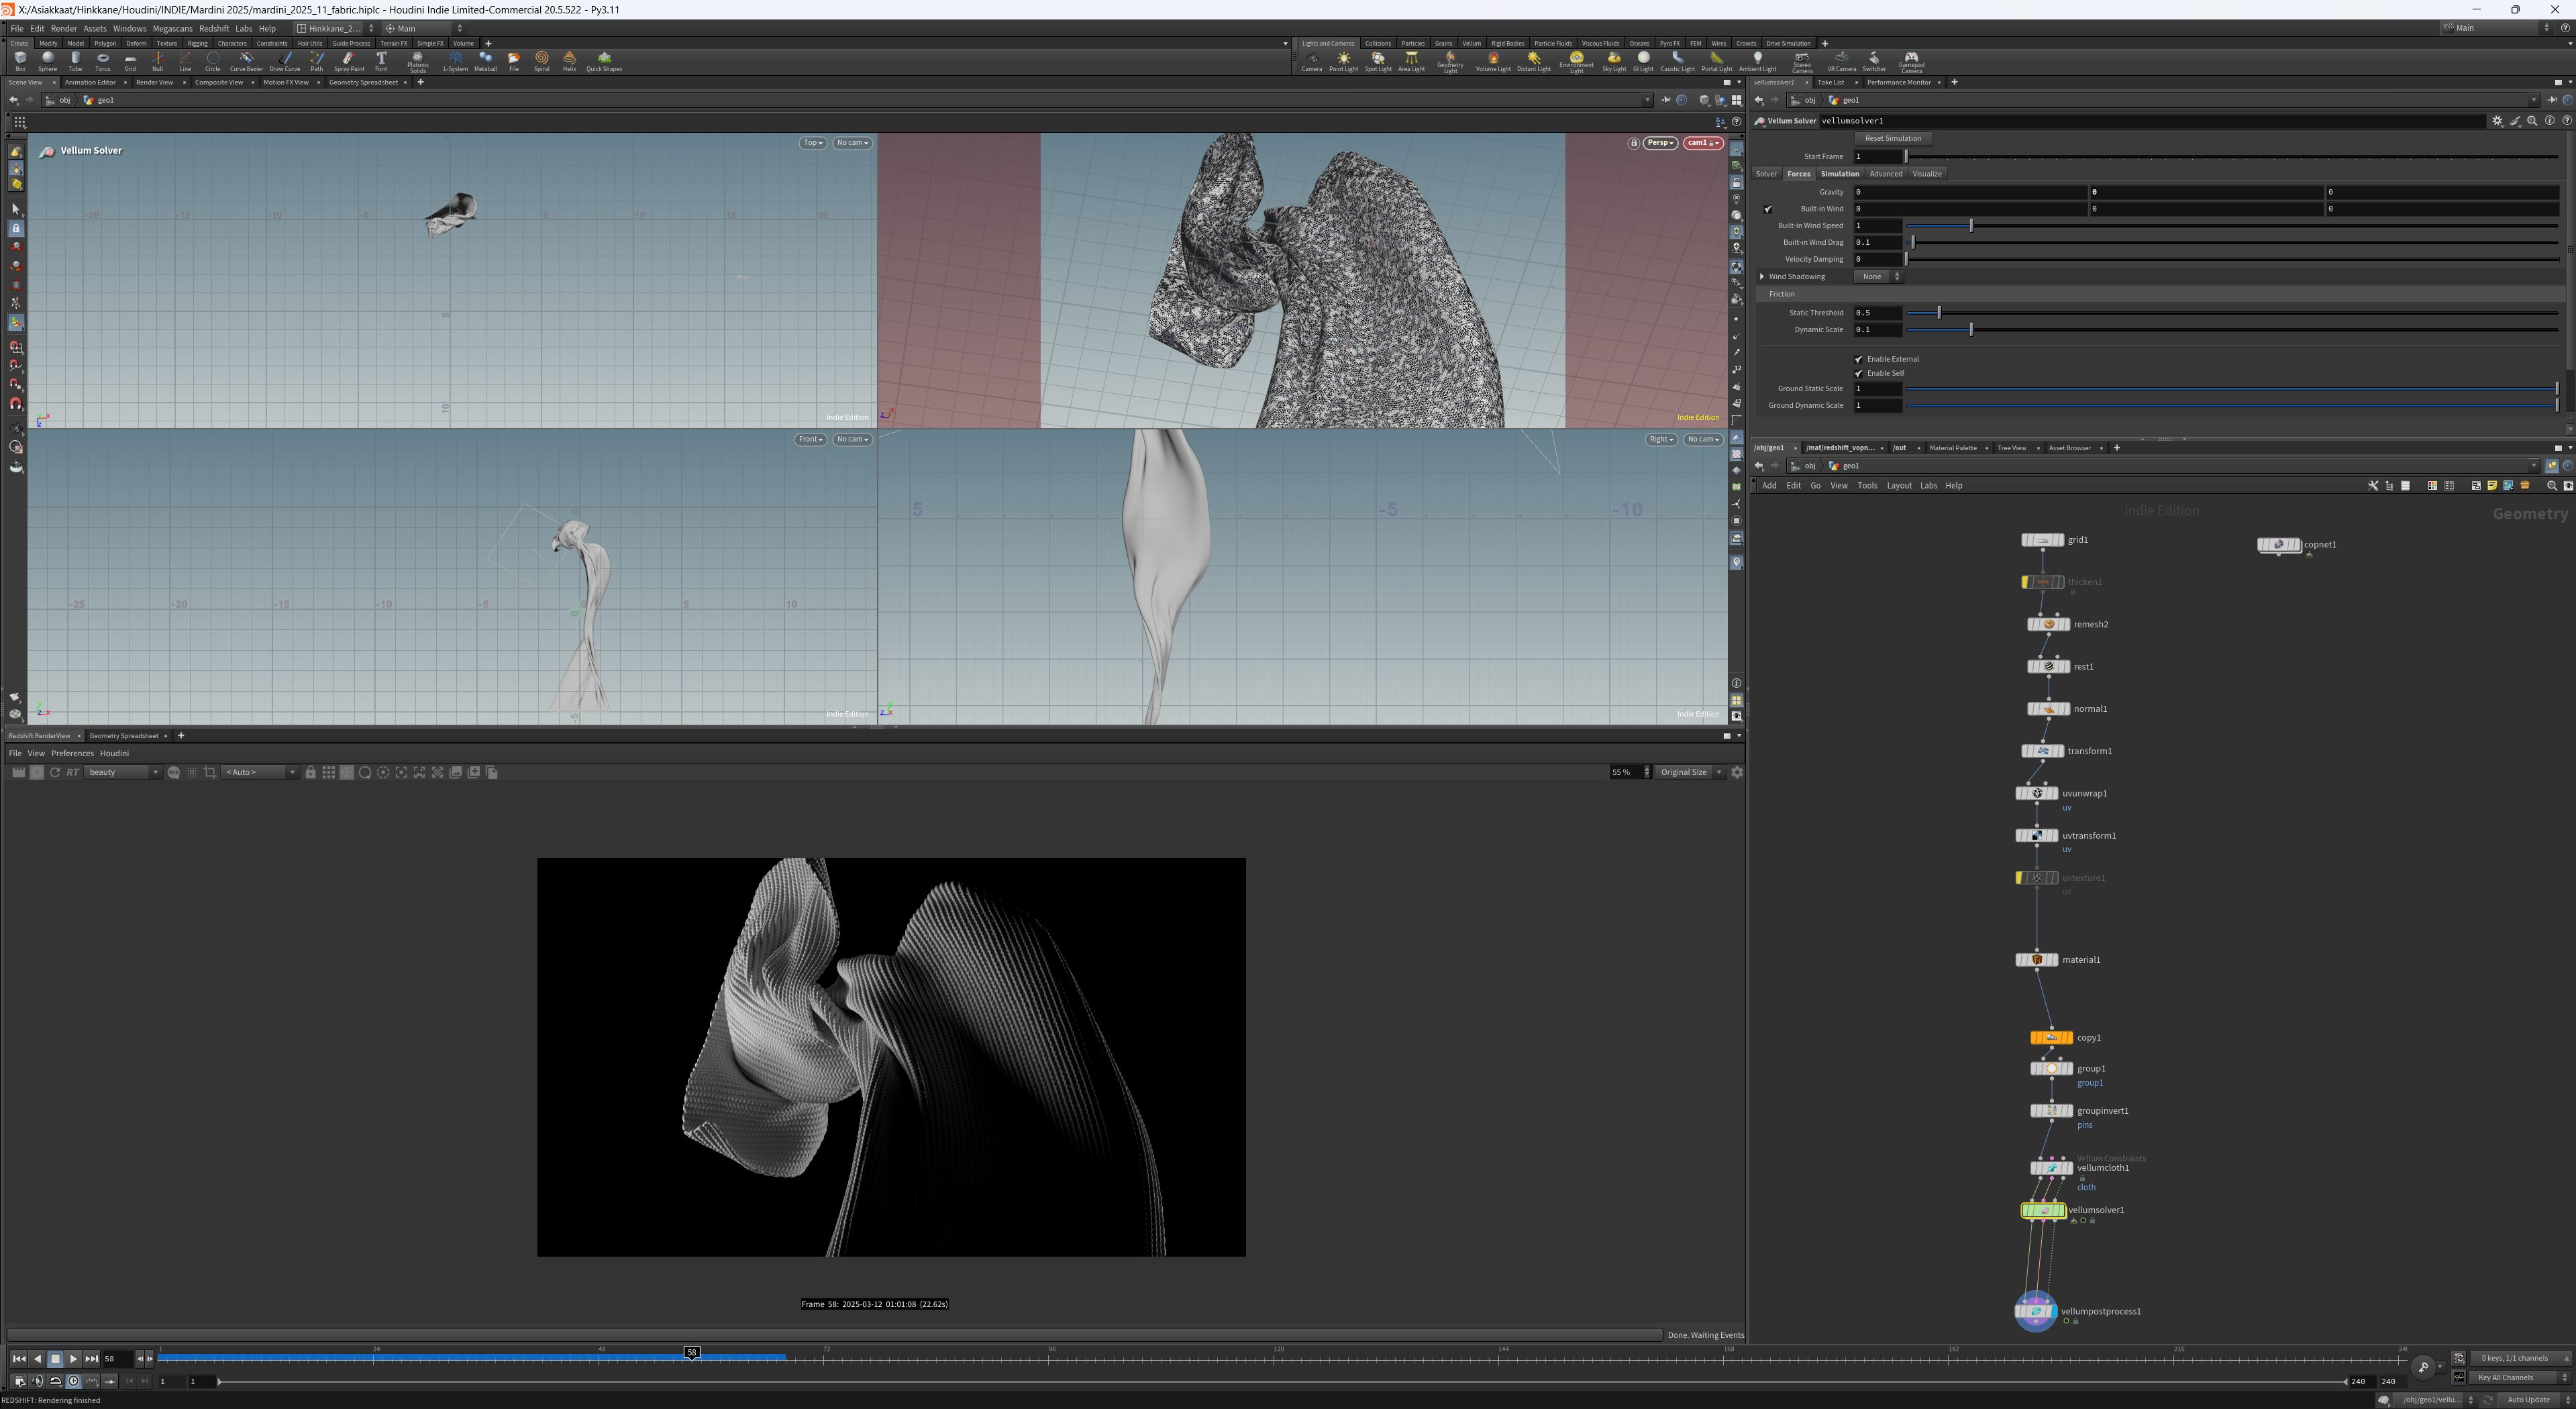
Task: Toggle the Built-in Wind checkbox
Action: [x=1767, y=209]
